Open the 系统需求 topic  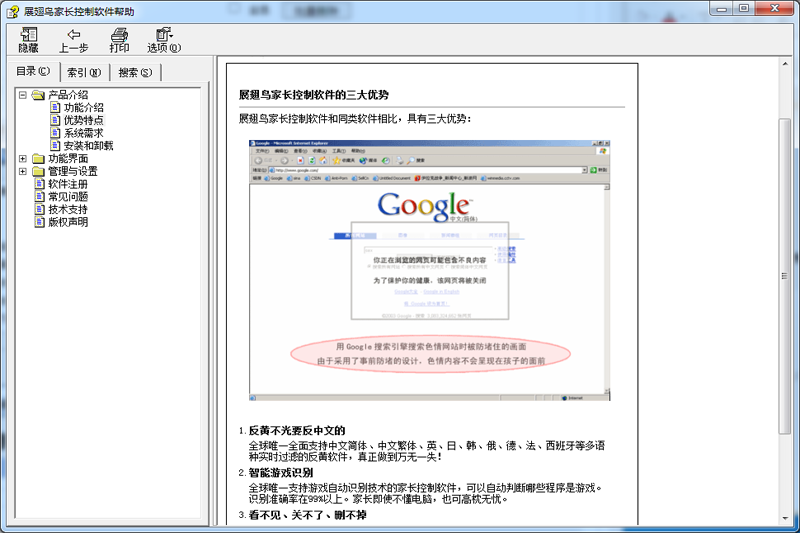tap(84, 133)
